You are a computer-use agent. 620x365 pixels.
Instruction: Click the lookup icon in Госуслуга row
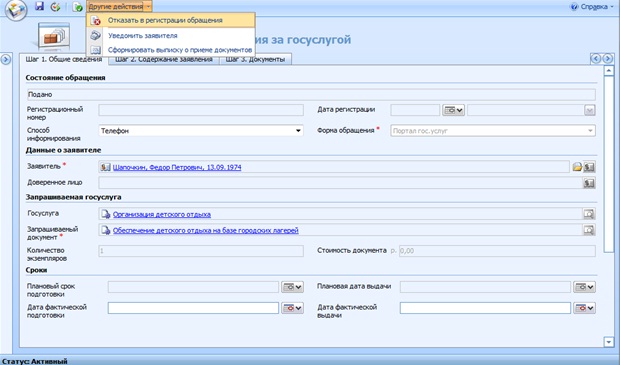click(x=589, y=214)
